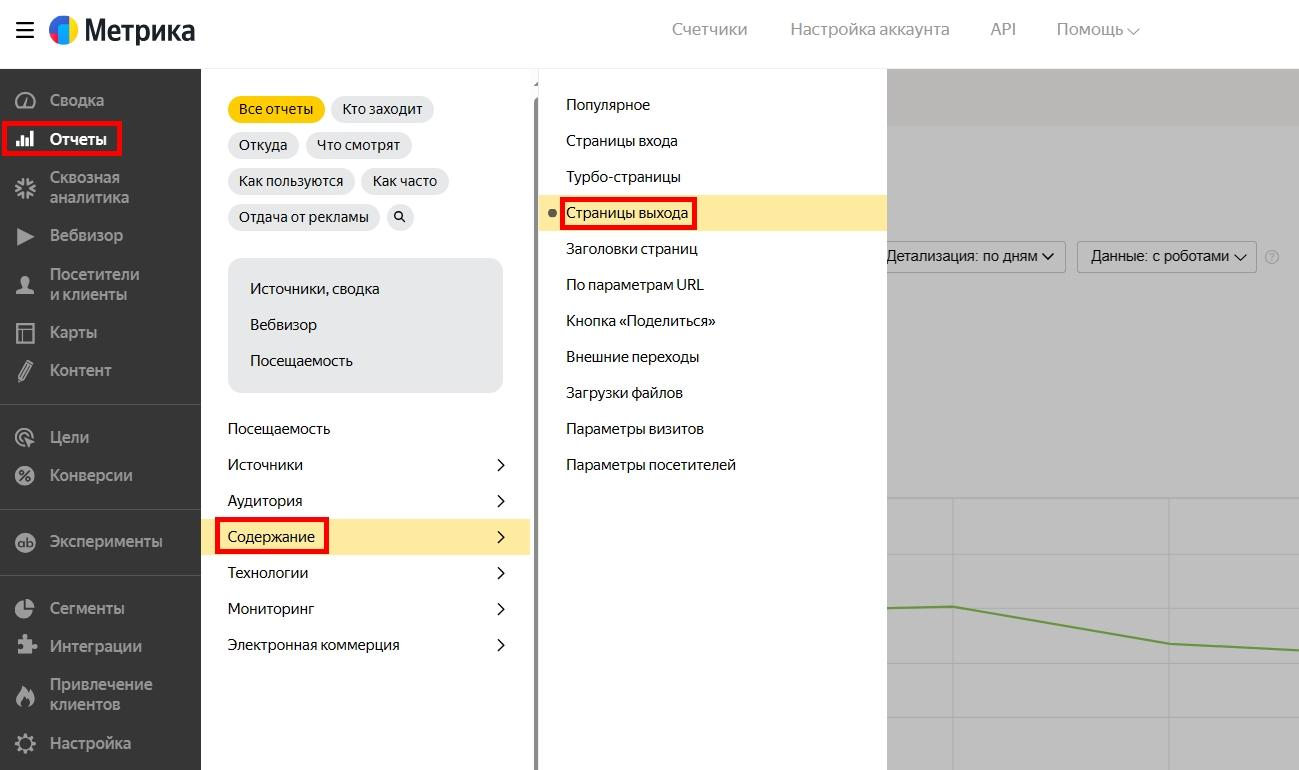
Task: Expand the Электронная коммерция submenu arrow
Action: (x=501, y=645)
